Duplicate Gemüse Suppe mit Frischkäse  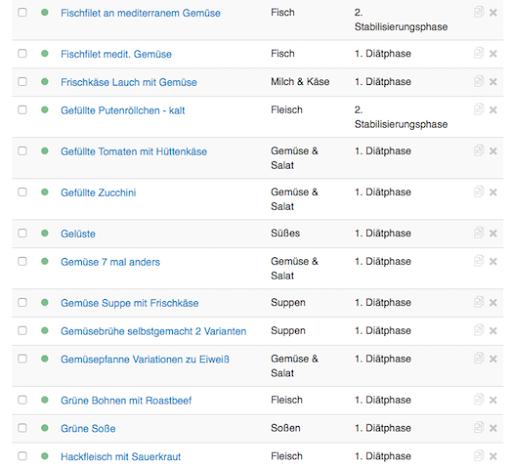479,302
